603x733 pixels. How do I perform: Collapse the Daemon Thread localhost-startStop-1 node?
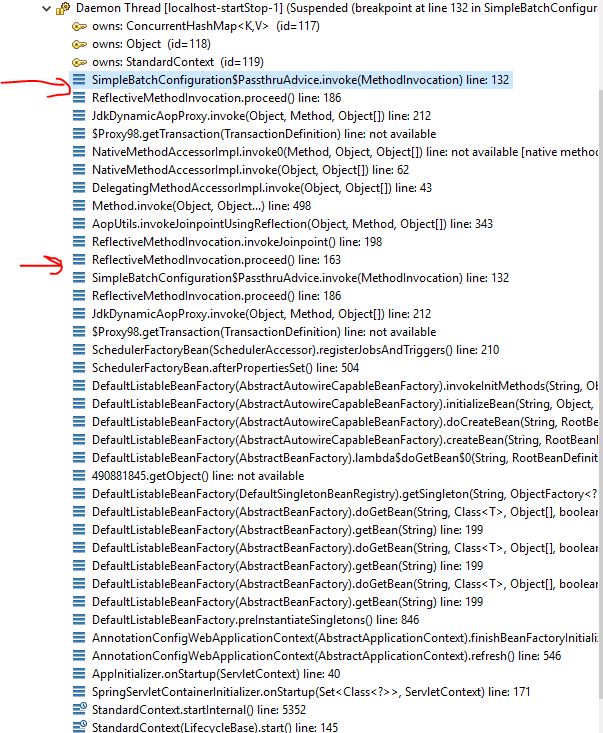pos(46,8)
